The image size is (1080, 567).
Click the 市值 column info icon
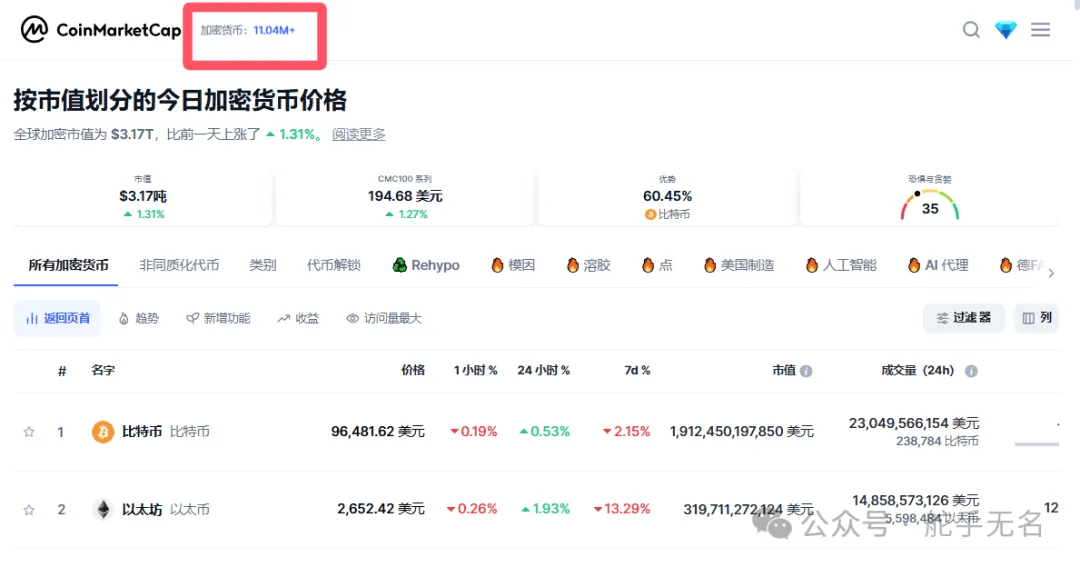(x=806, y=371)
